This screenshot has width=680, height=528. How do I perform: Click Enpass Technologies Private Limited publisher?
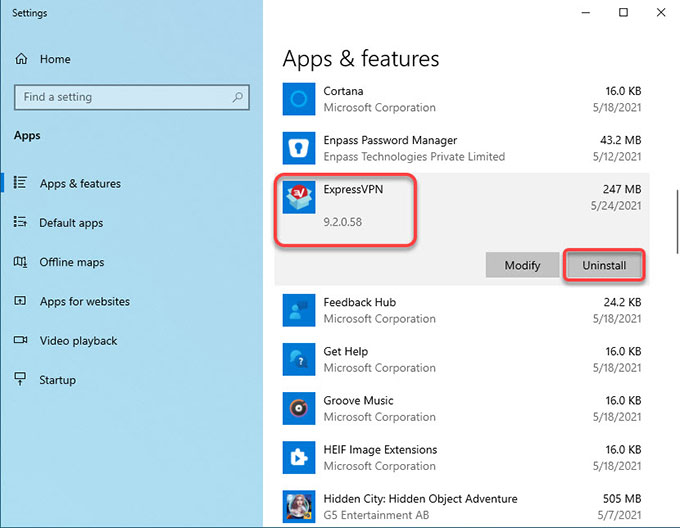coord(414,156)
